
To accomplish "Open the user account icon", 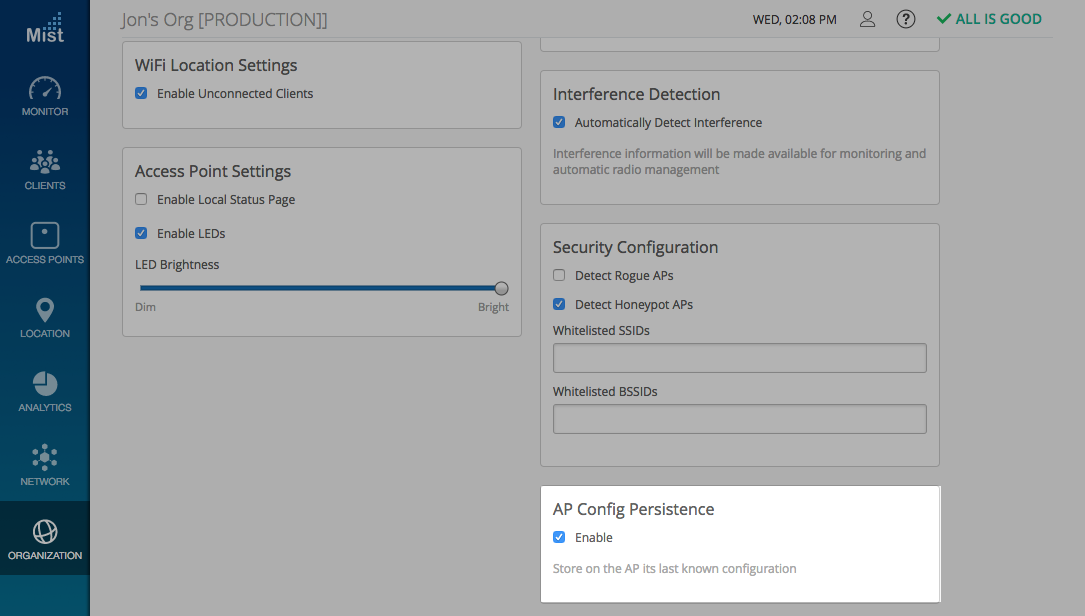I will click(868, 19).
